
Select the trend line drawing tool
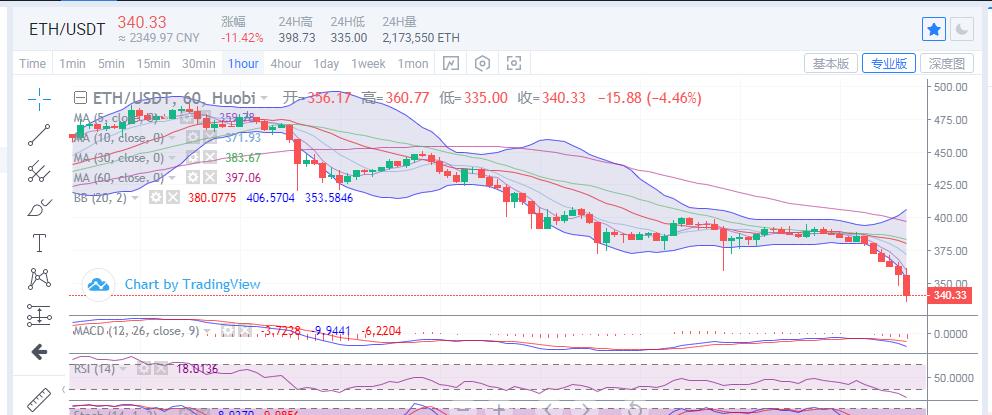pos(39,134)
